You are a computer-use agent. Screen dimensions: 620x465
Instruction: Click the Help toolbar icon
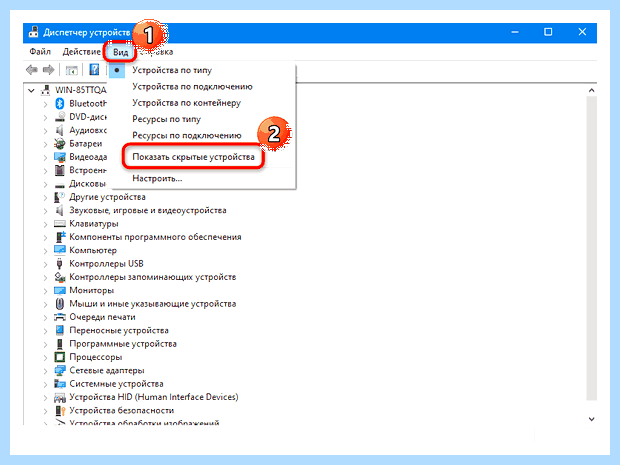tap(94, 70)
